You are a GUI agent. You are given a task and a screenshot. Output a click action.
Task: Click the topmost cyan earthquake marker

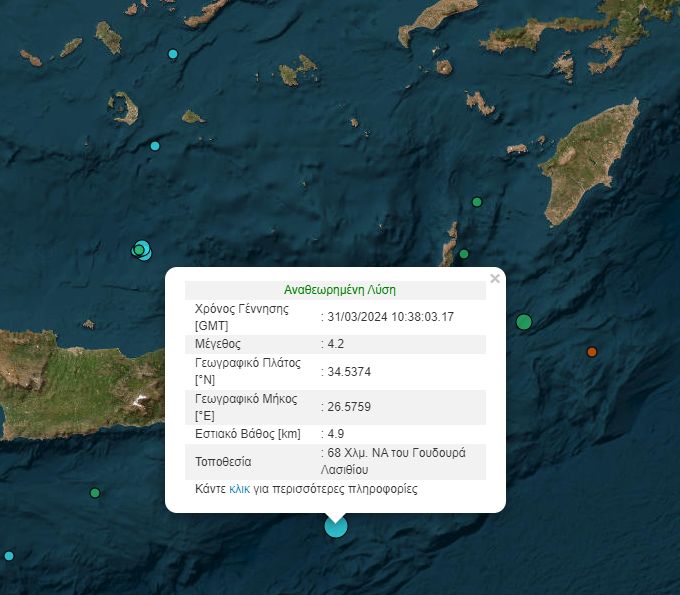(173, 54)
